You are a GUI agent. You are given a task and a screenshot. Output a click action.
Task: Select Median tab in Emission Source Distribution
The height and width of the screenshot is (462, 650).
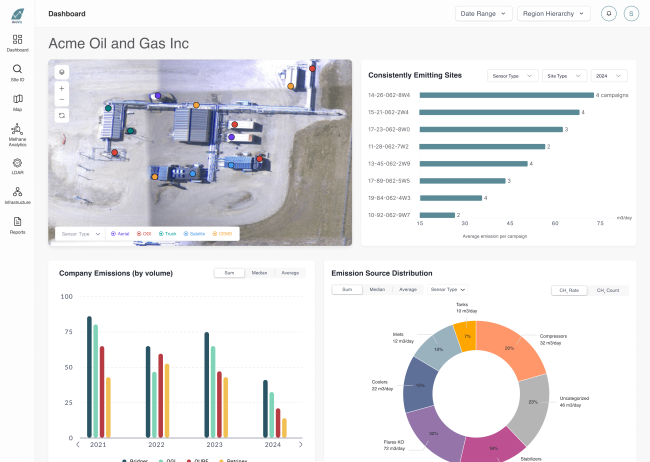377,289
